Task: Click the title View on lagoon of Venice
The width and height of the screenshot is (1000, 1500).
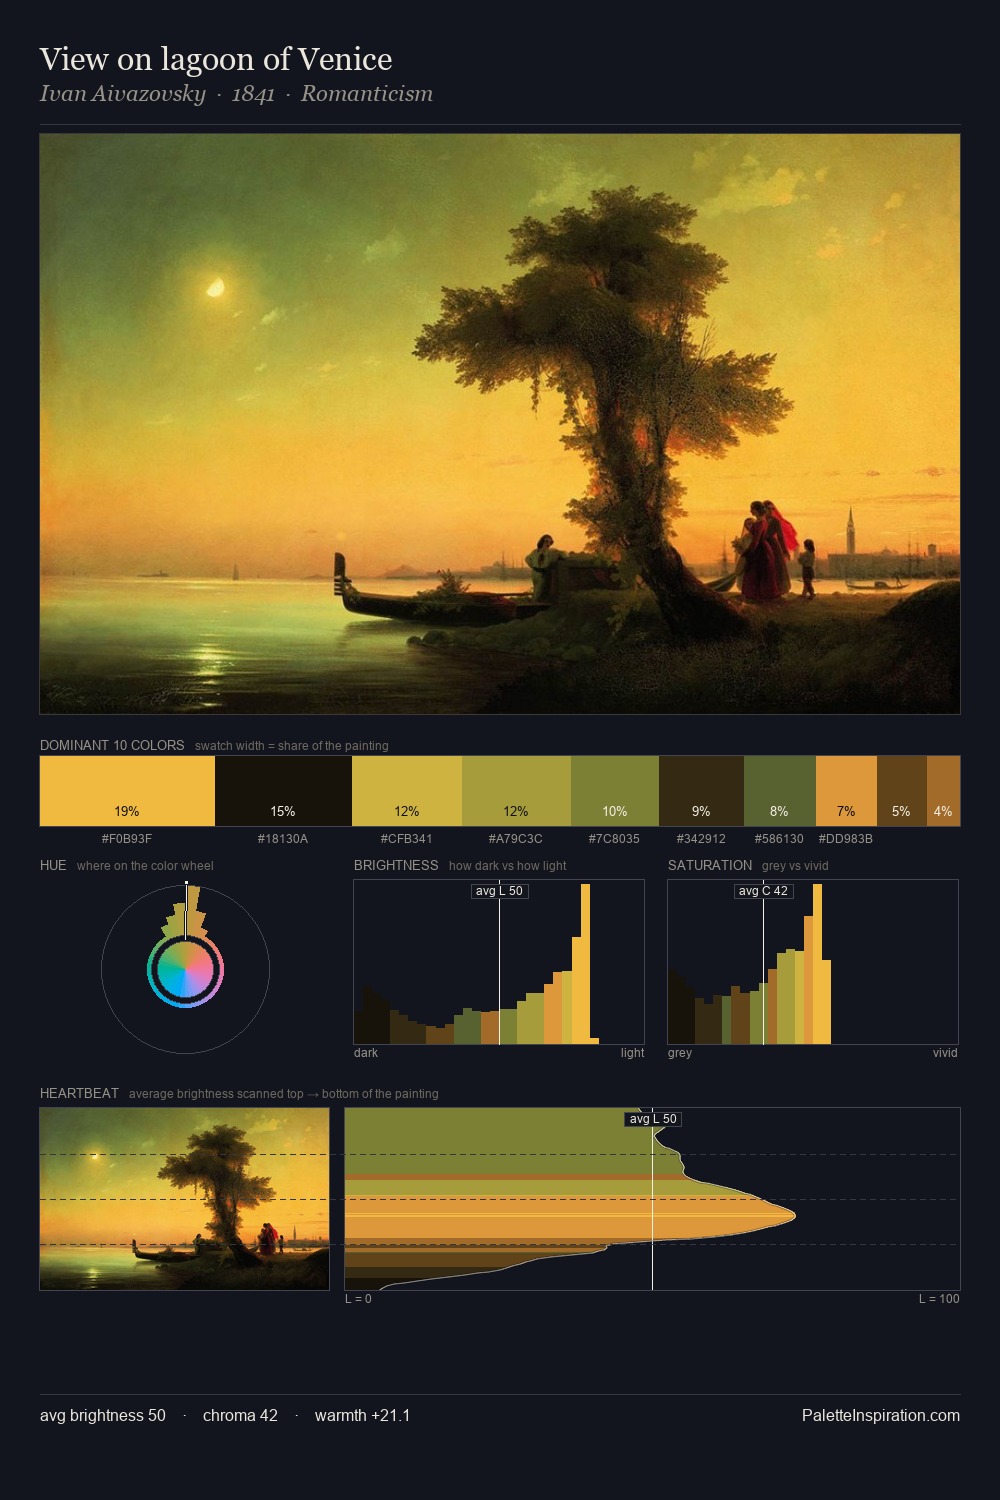Action: pyautogui.click(x=216, y=60)
